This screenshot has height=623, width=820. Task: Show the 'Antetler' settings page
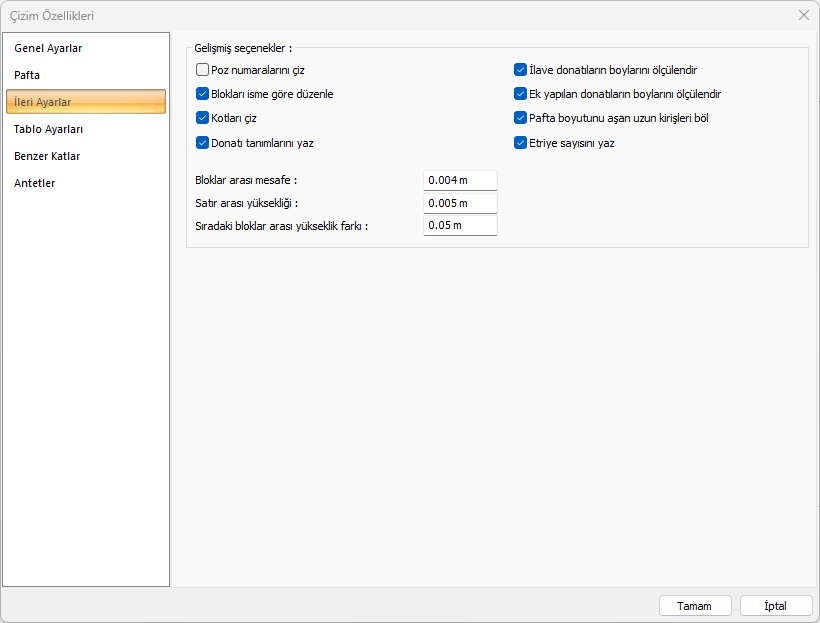click(35, 183)
